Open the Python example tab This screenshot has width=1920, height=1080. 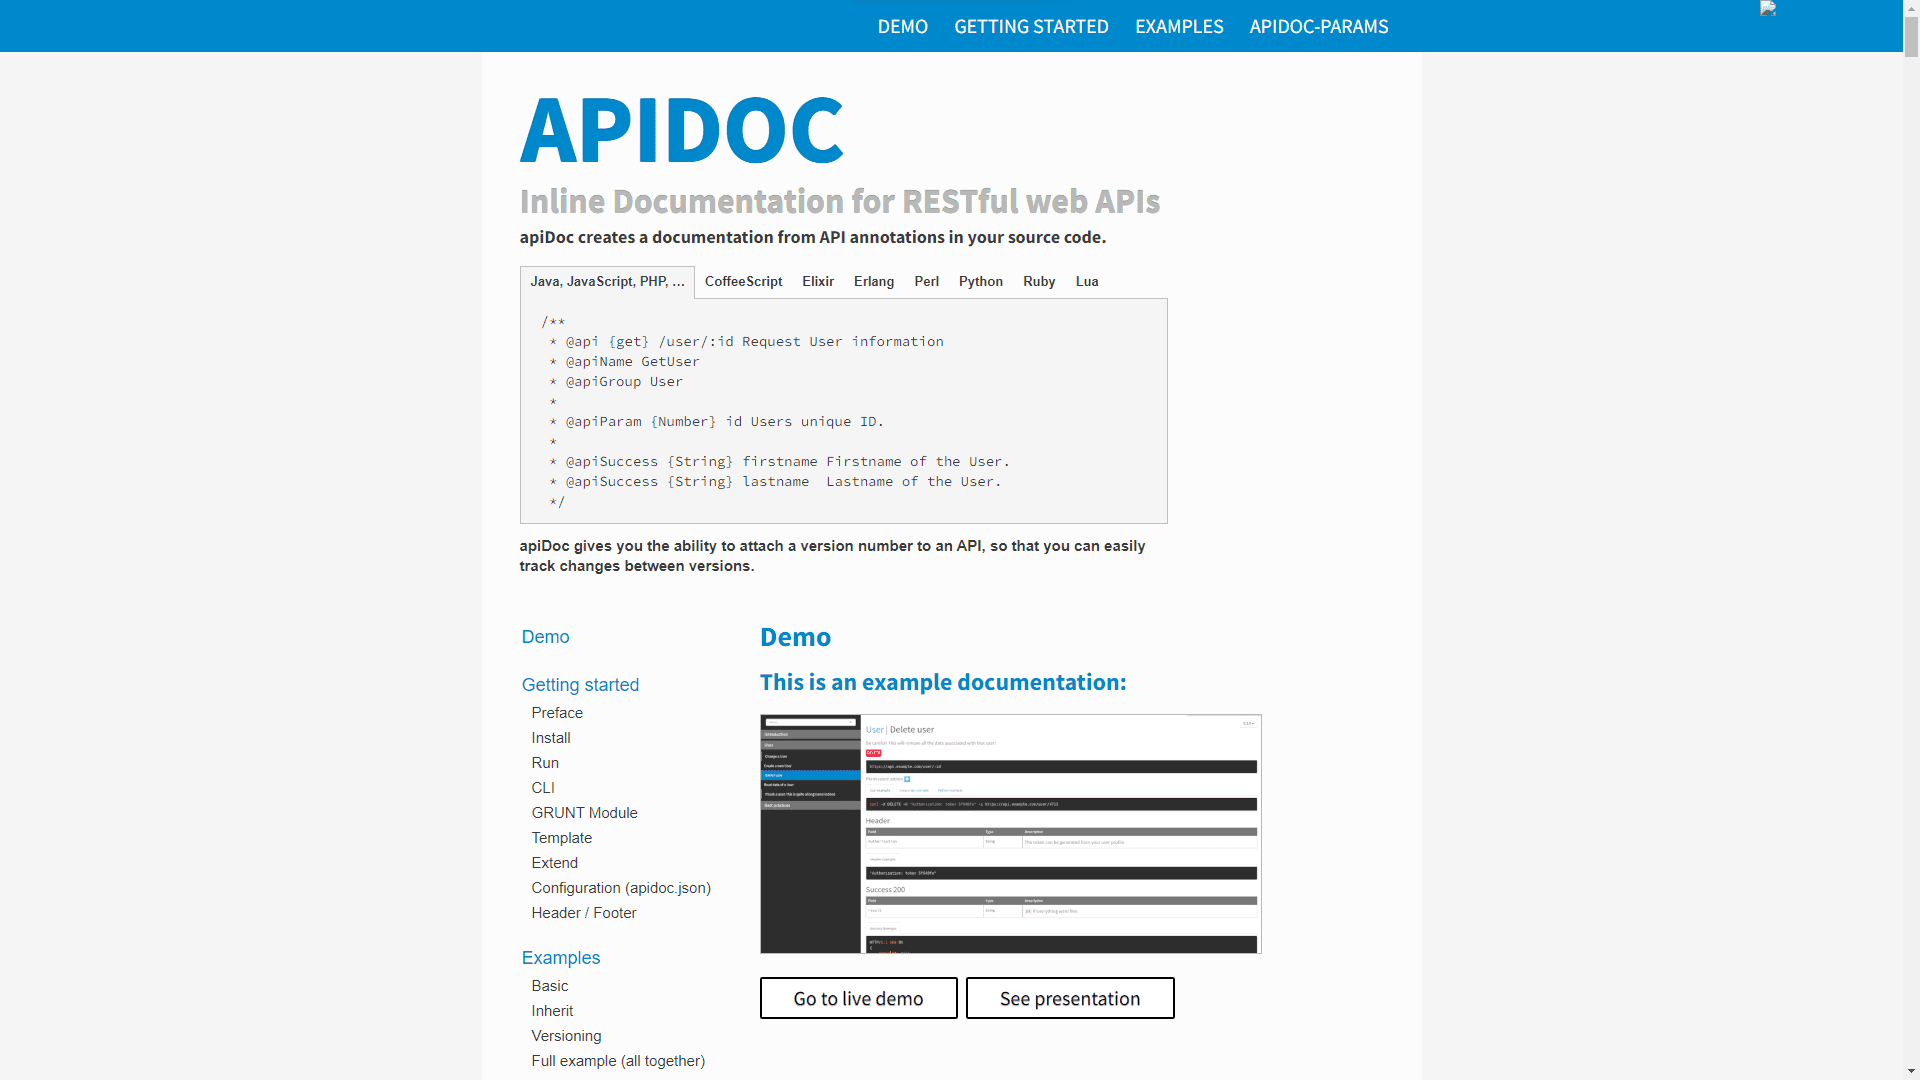[x=980, y=282]
